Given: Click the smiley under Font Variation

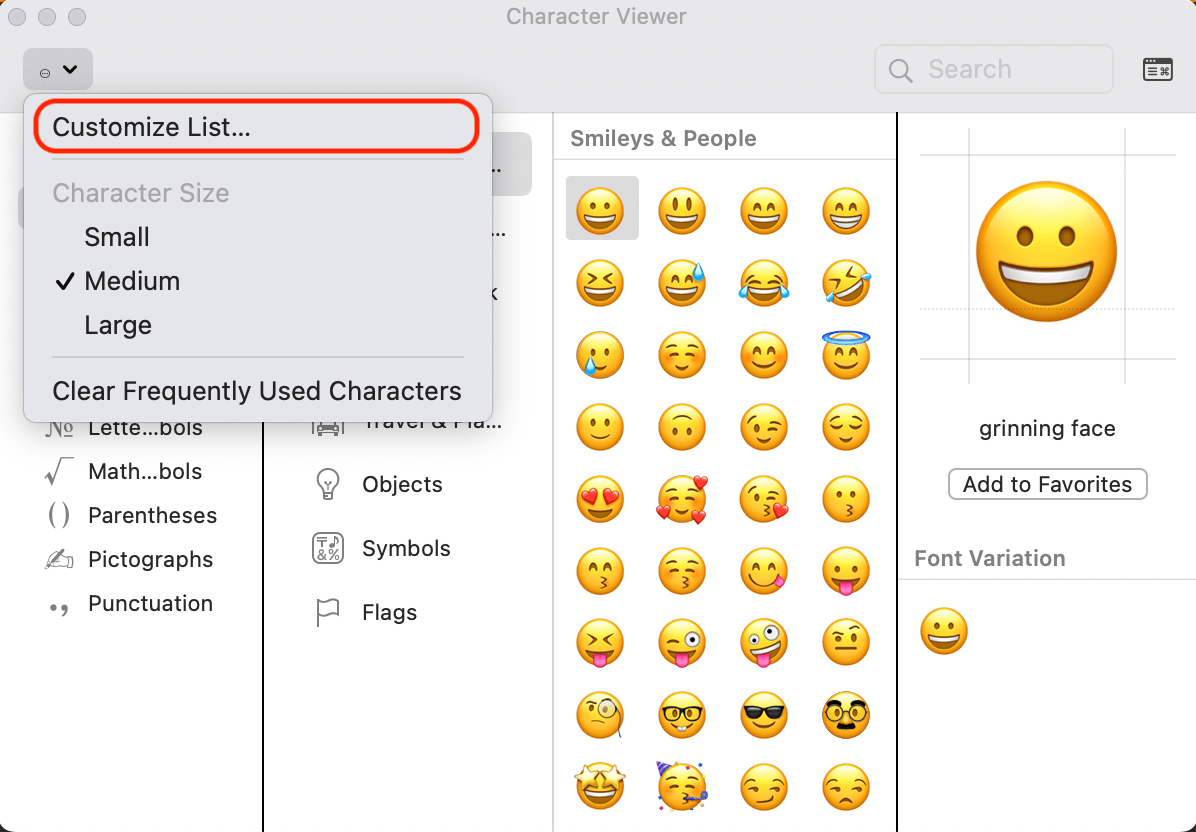Looking at the screenshot, I should 944,630.
